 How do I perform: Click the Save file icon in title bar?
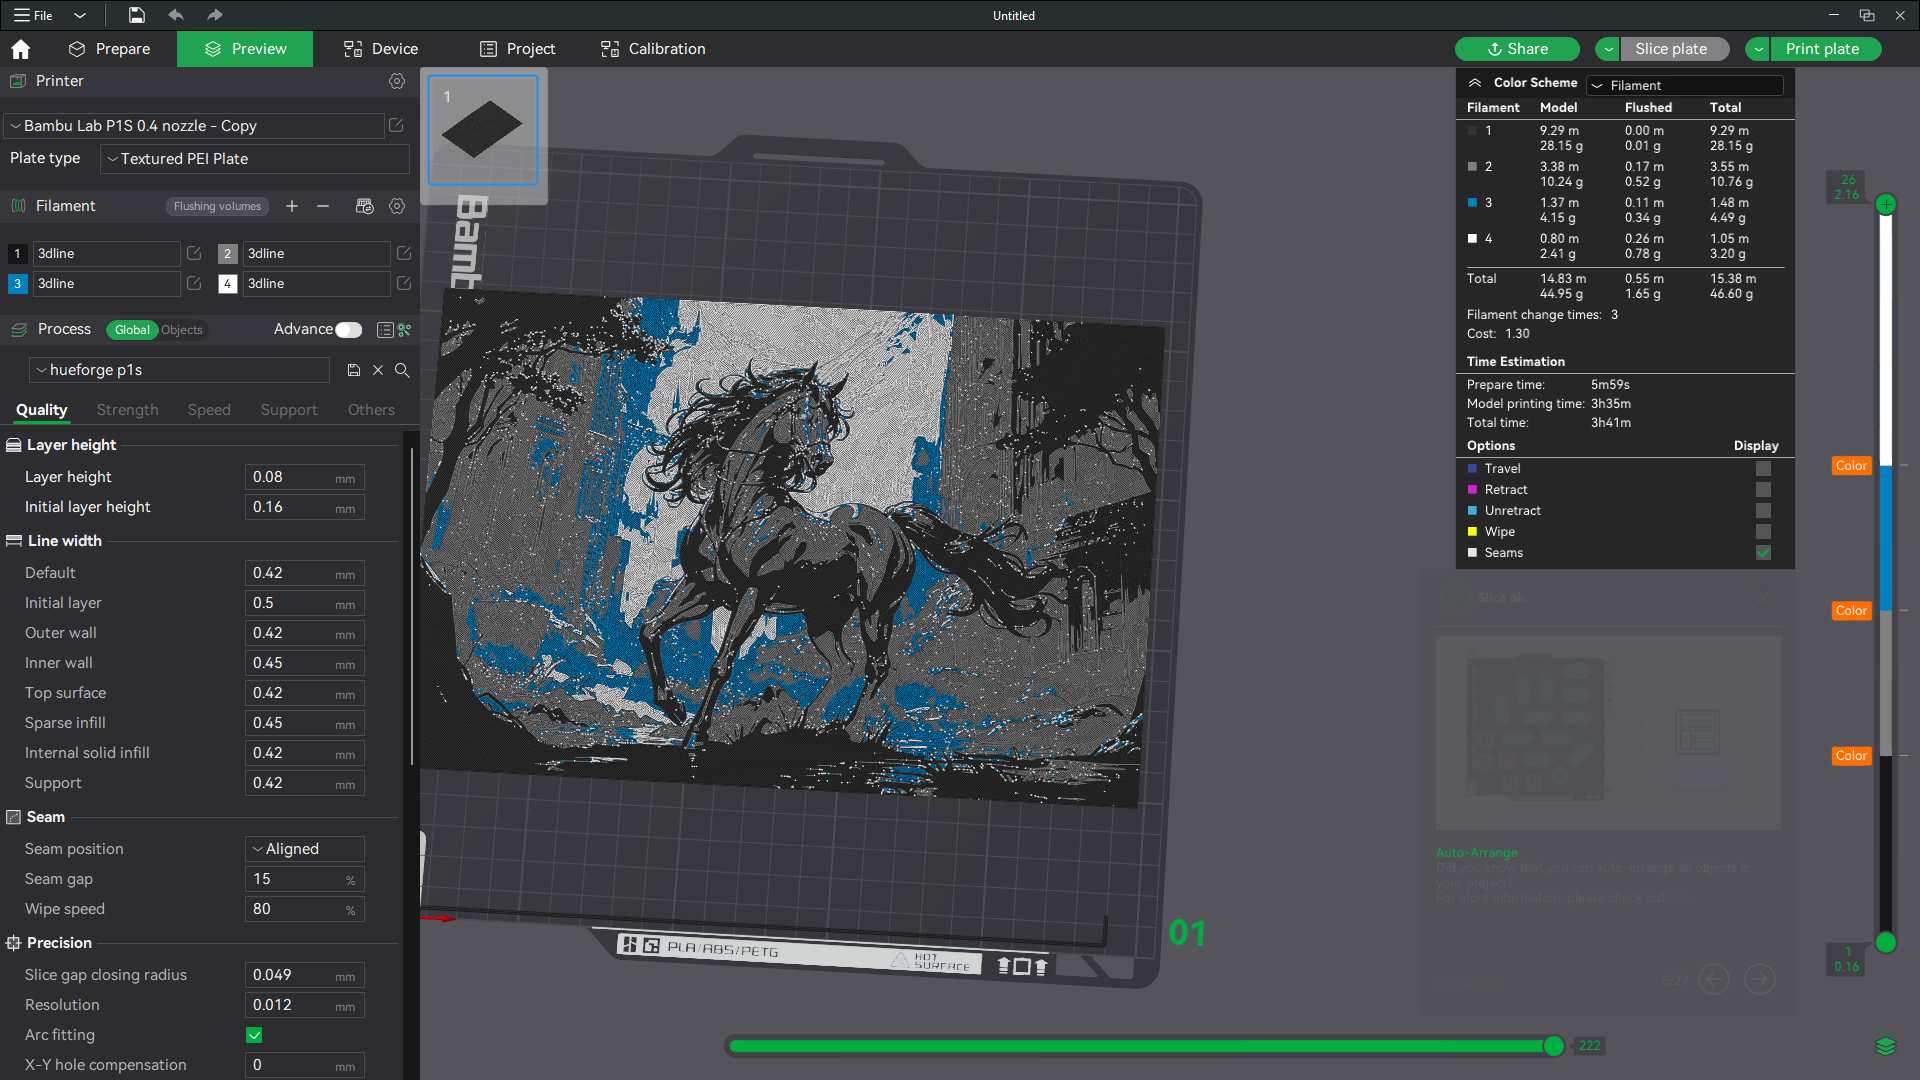[137, 15]
